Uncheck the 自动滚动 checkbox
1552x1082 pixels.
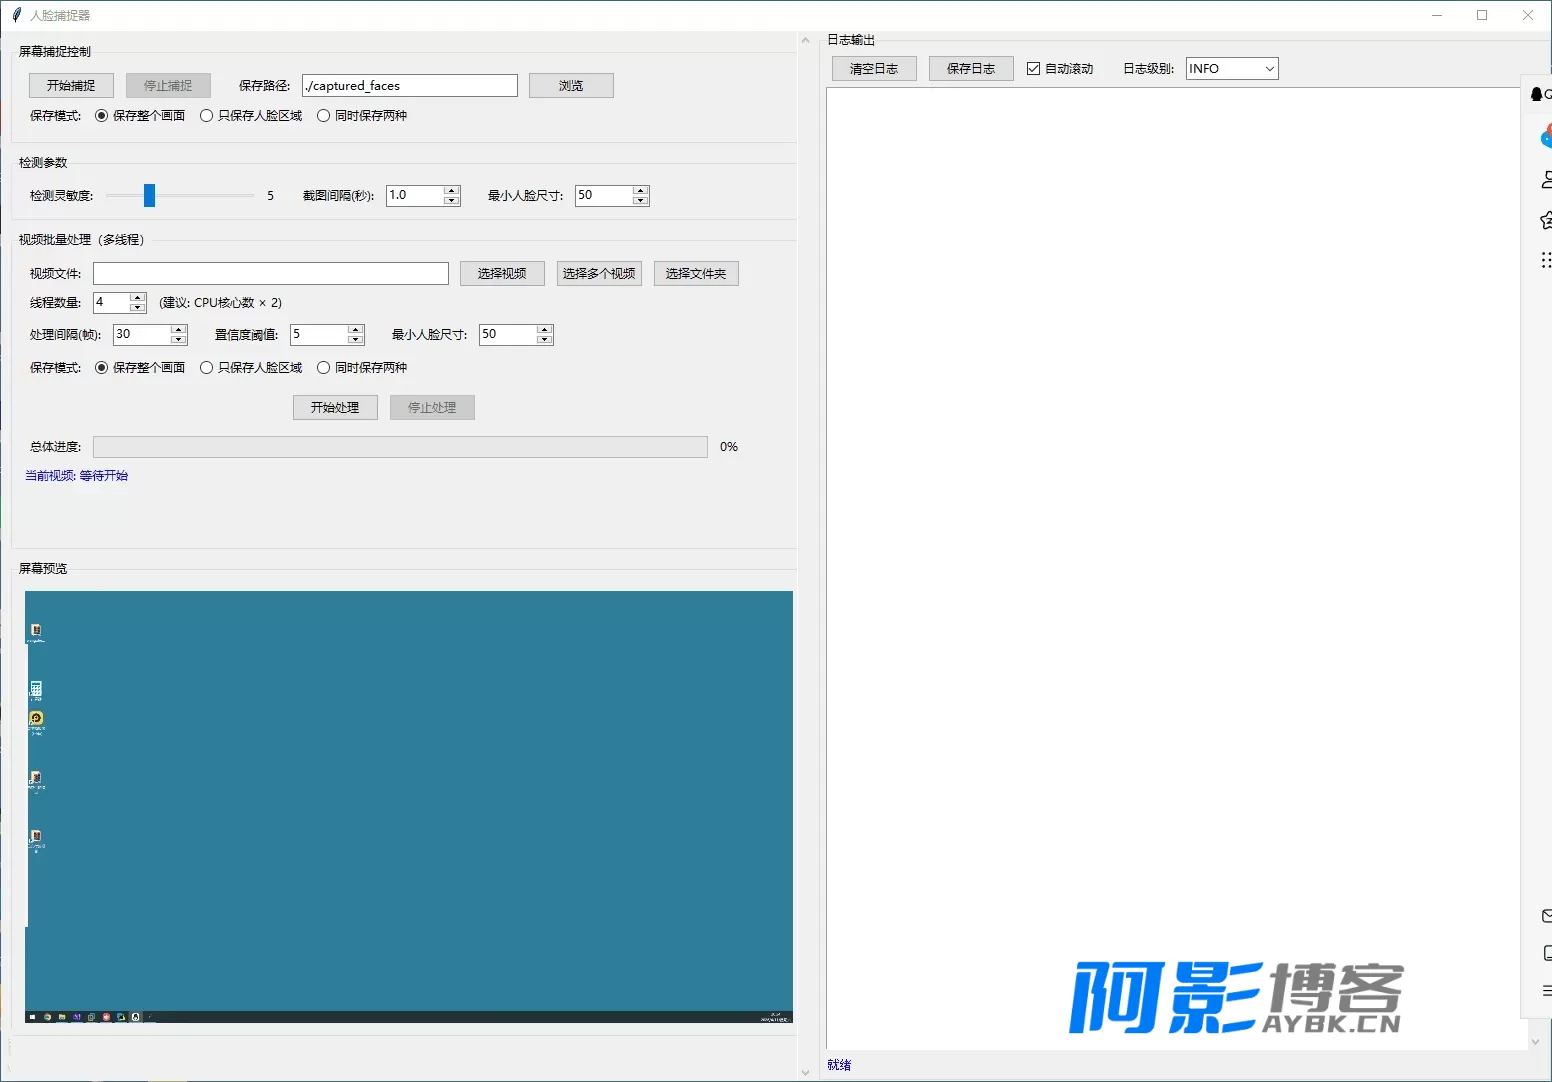click(x=1034, y=69)
